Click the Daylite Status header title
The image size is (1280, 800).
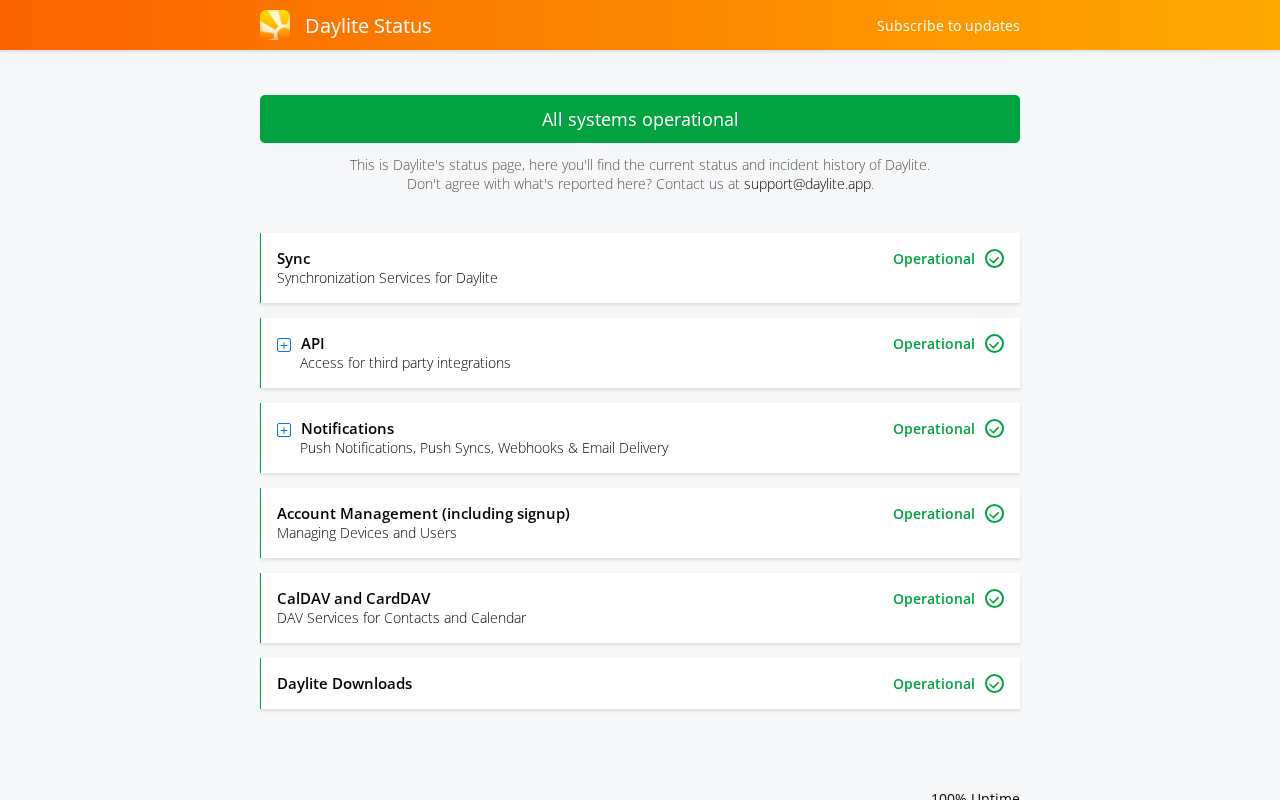(368, 26)
